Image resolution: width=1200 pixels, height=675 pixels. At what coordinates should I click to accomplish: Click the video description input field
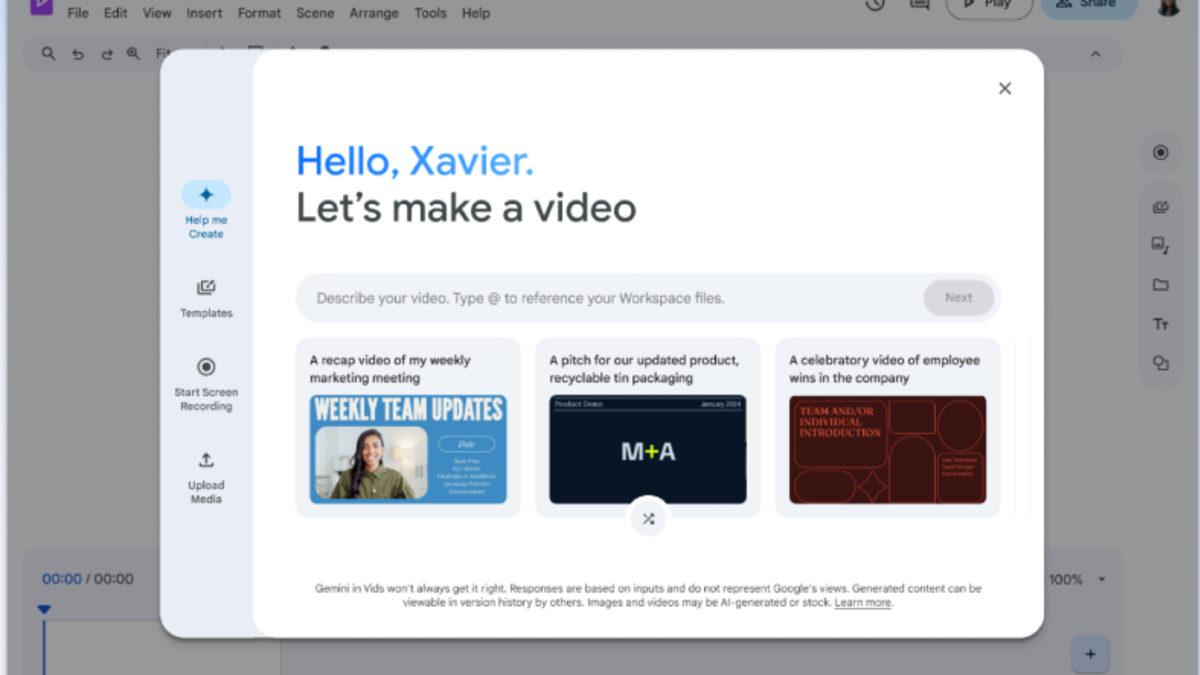pyautogui.click(x=600, y=297)
